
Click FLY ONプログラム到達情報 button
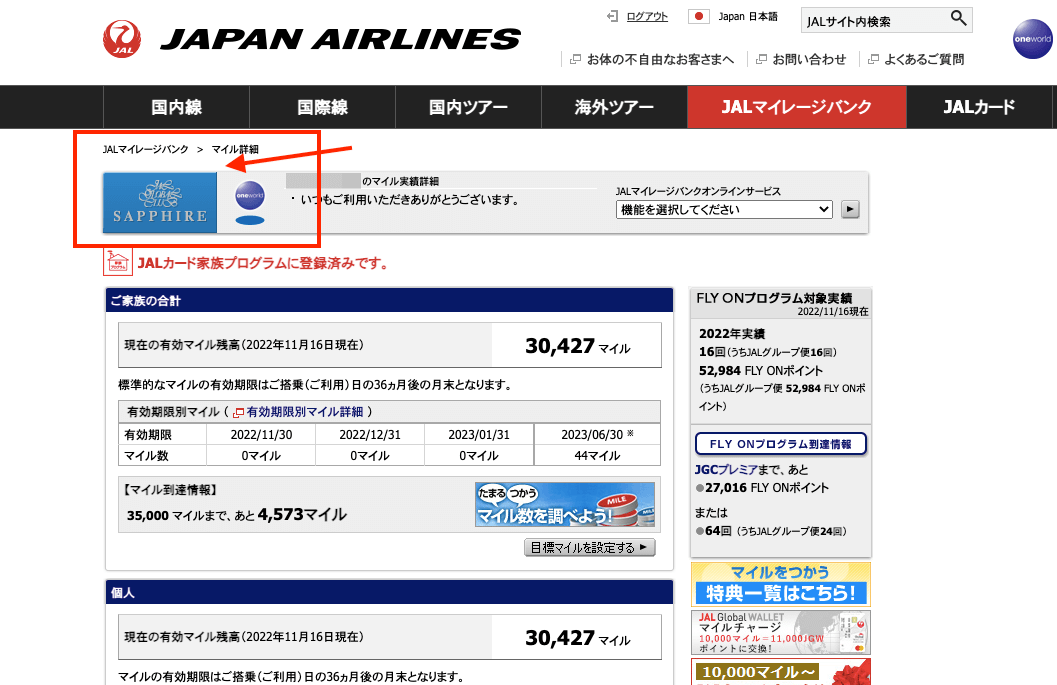(x=781, y=444)
